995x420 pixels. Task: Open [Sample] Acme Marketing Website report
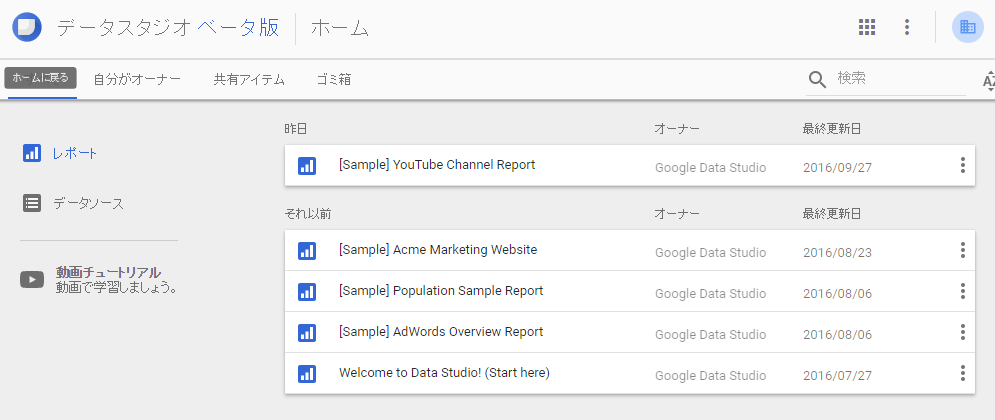tap(438, 250)
